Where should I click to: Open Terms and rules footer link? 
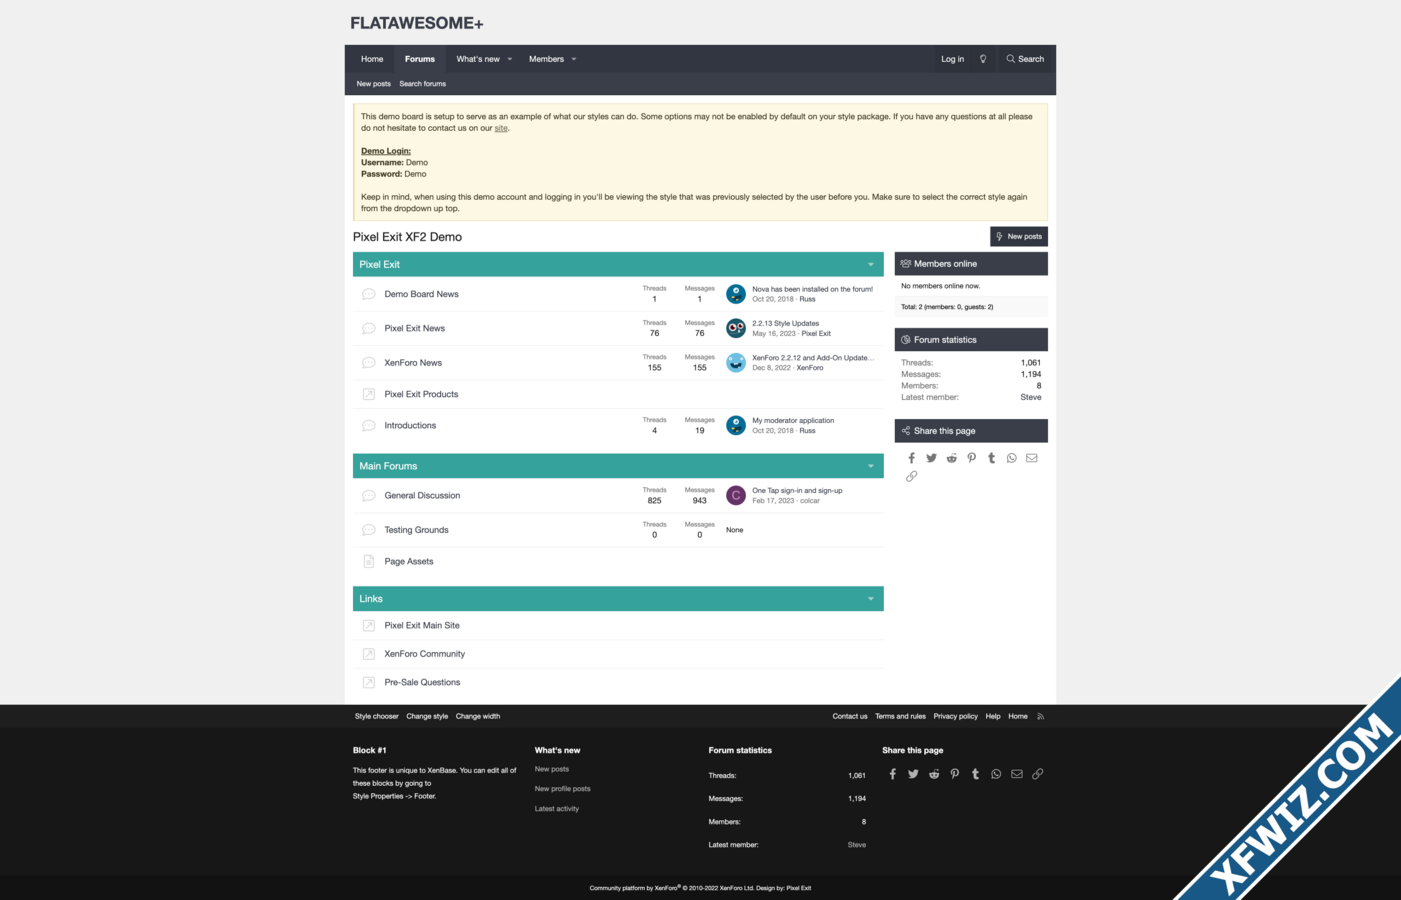(x=900, y=716)
